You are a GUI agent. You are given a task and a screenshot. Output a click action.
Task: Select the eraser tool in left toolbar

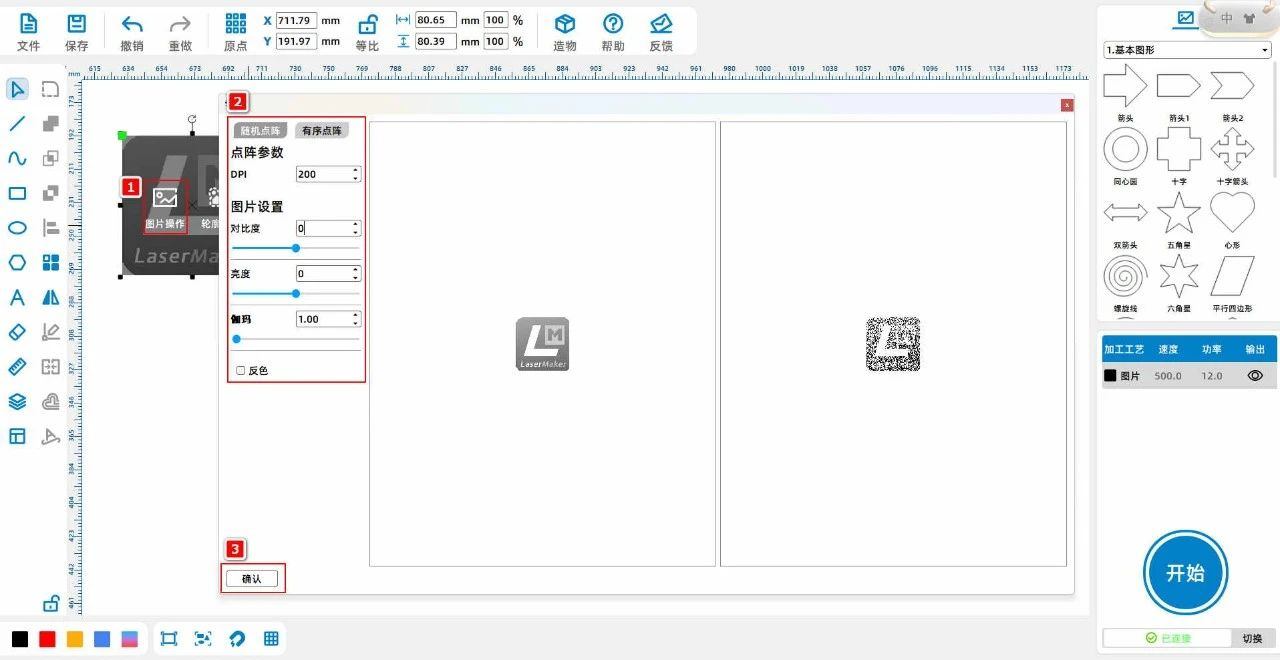17,332
